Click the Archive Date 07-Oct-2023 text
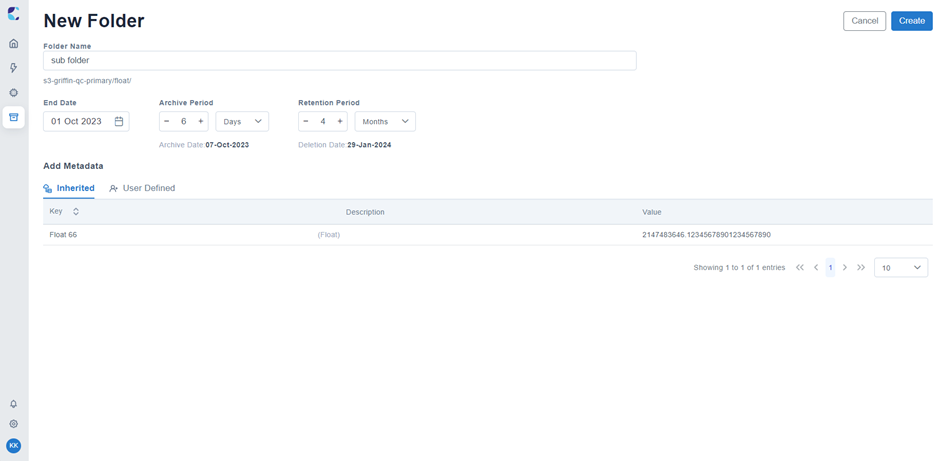Image resolution: width=940 pixels, height=461 pixels. coord(204,145)
